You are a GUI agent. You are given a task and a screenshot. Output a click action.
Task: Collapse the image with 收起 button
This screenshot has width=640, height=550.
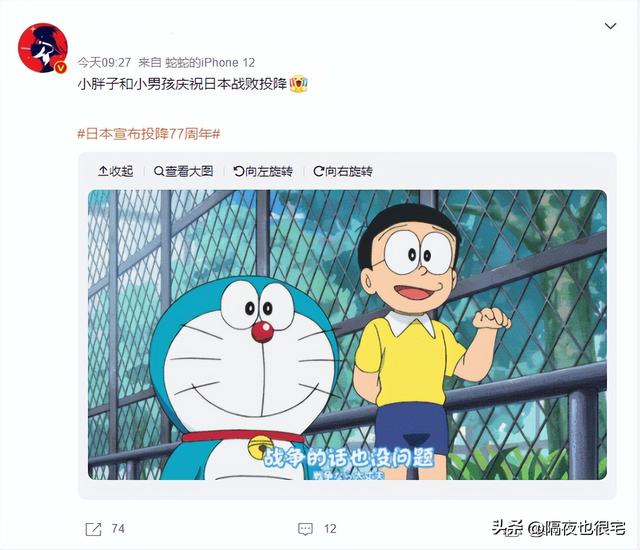[x=116, y=171]
